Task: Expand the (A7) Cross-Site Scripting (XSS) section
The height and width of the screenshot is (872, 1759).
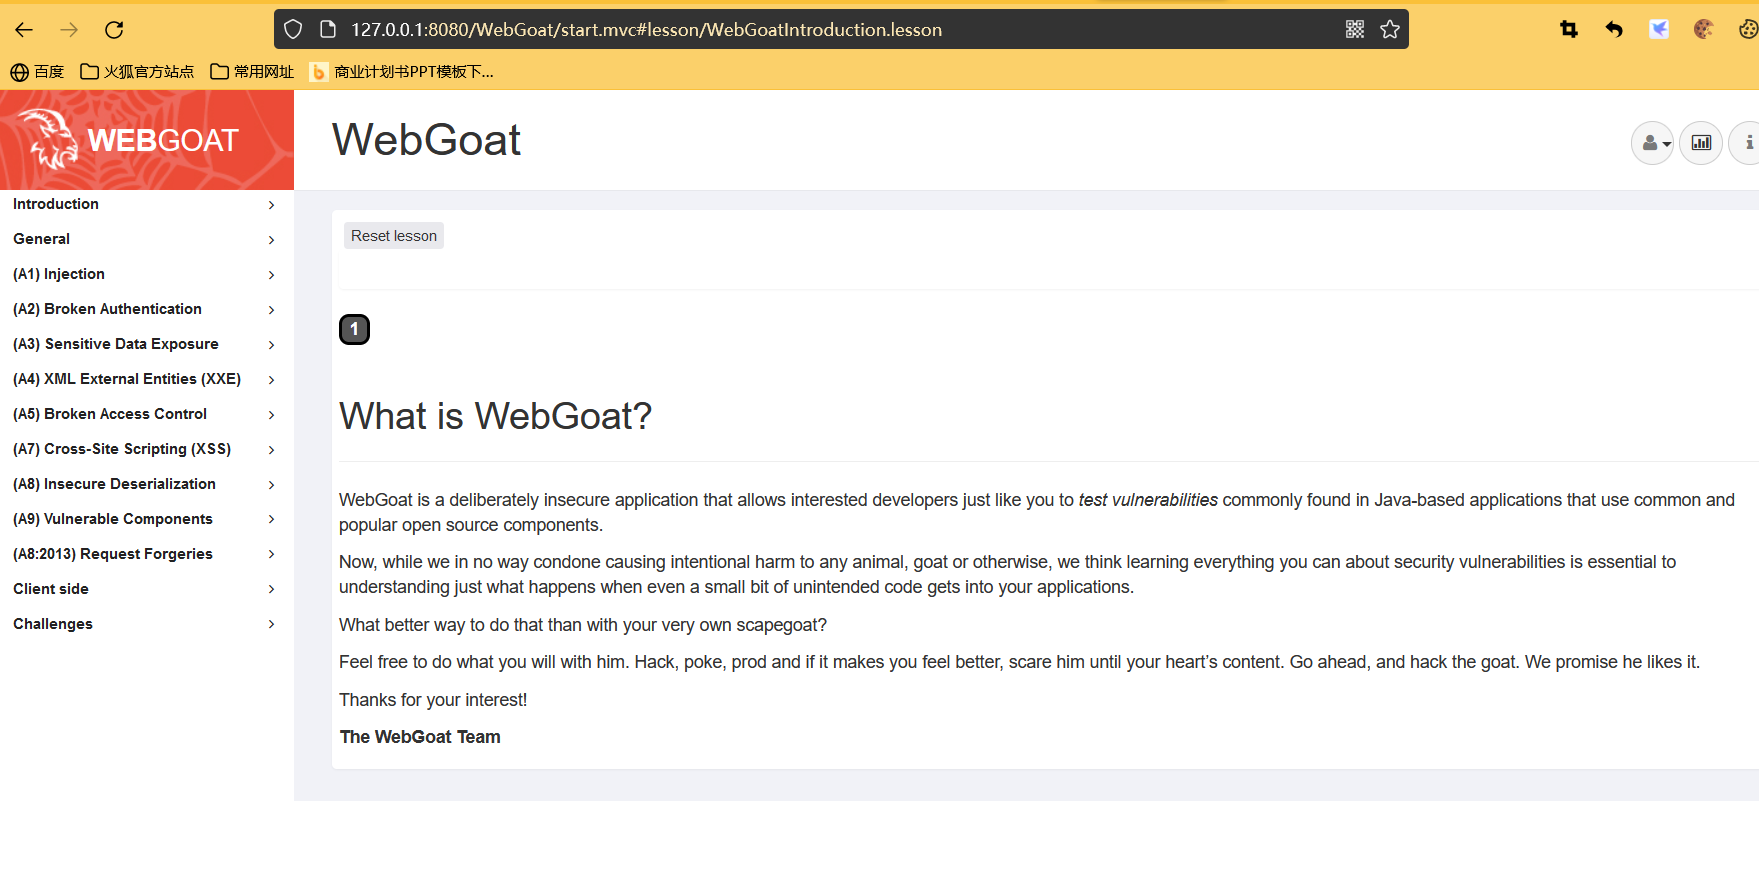Action: point(143,449)
